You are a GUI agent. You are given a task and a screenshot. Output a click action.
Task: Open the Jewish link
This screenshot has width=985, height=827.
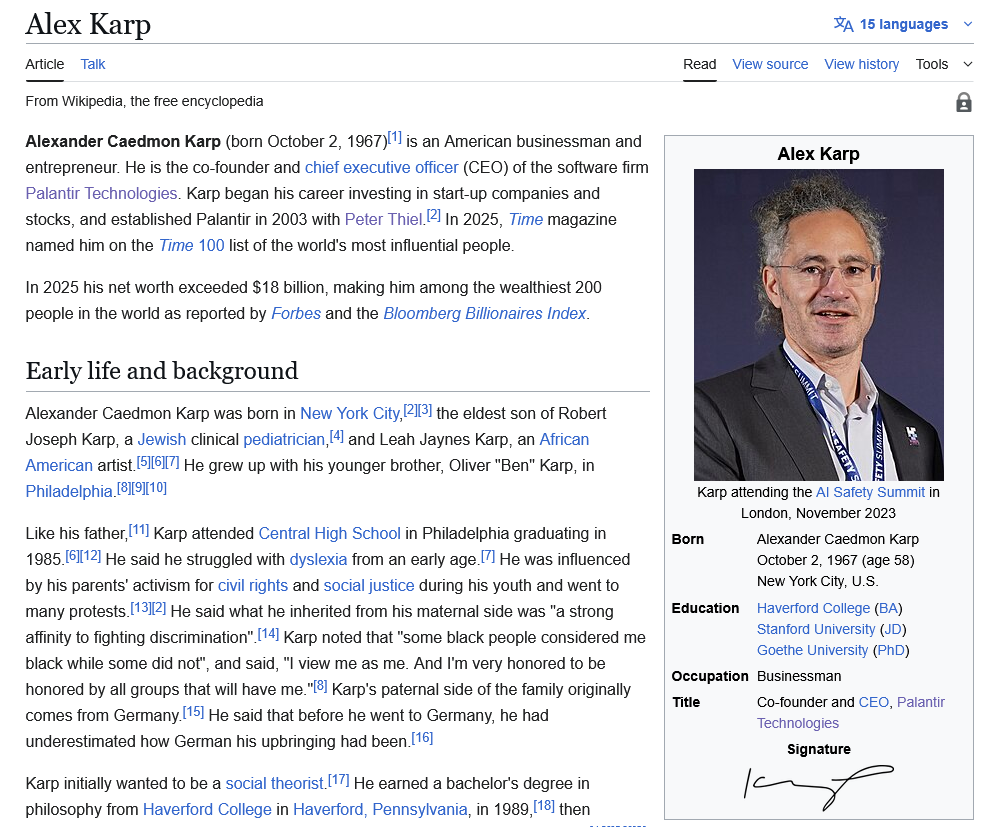(x=161, y=439)
